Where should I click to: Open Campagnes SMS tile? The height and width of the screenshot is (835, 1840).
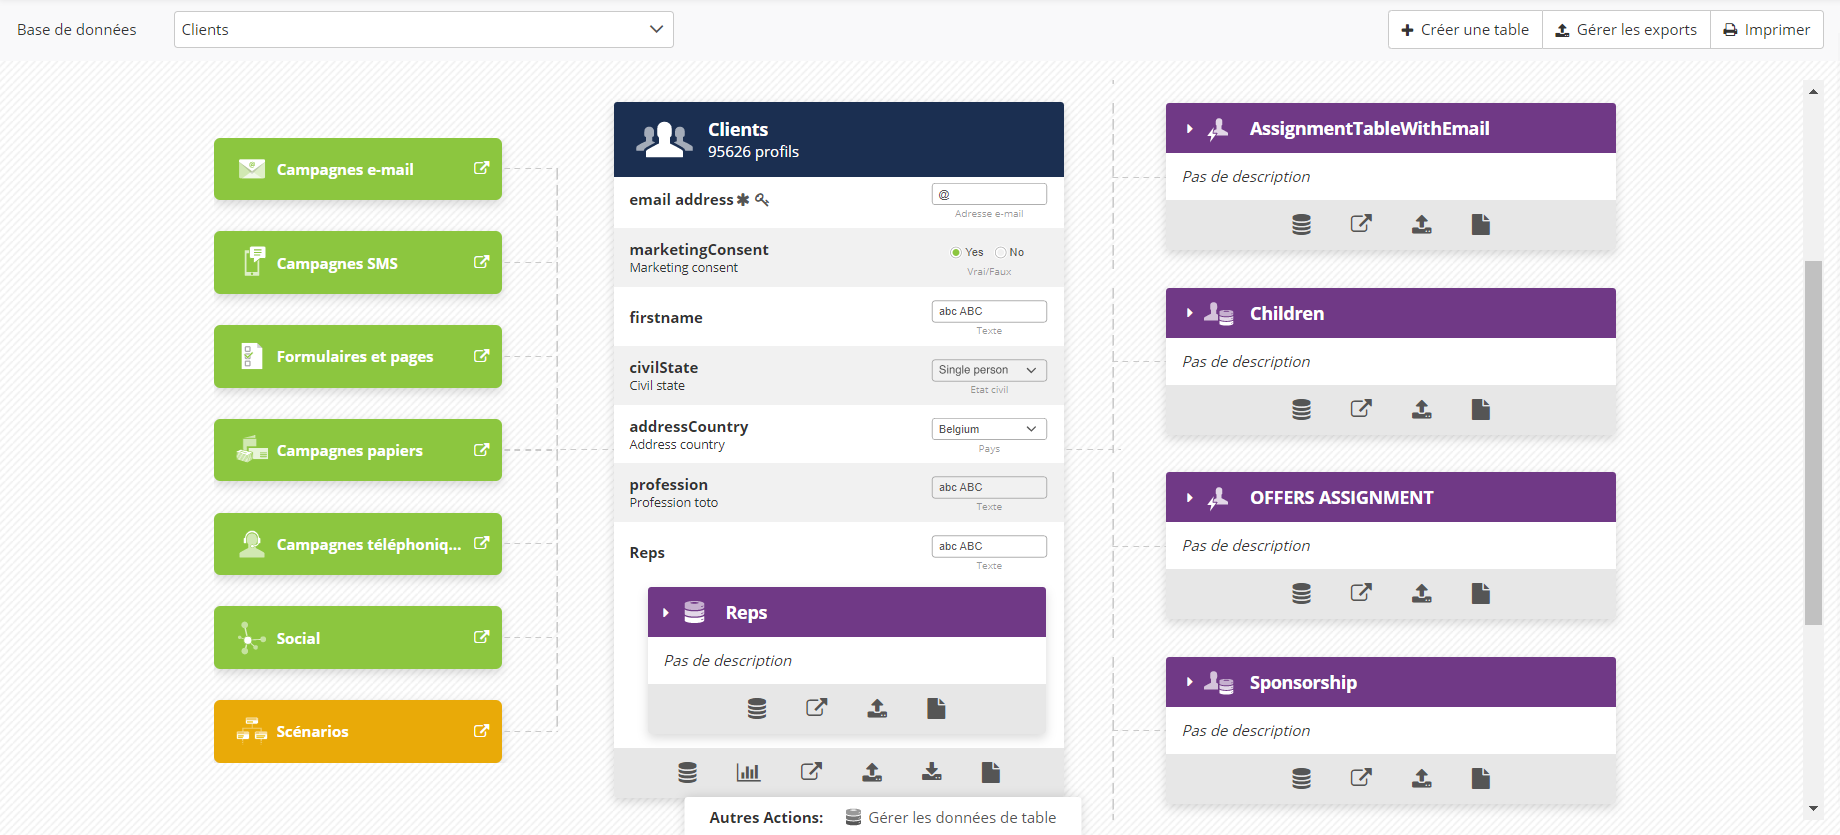pos(357,263)
